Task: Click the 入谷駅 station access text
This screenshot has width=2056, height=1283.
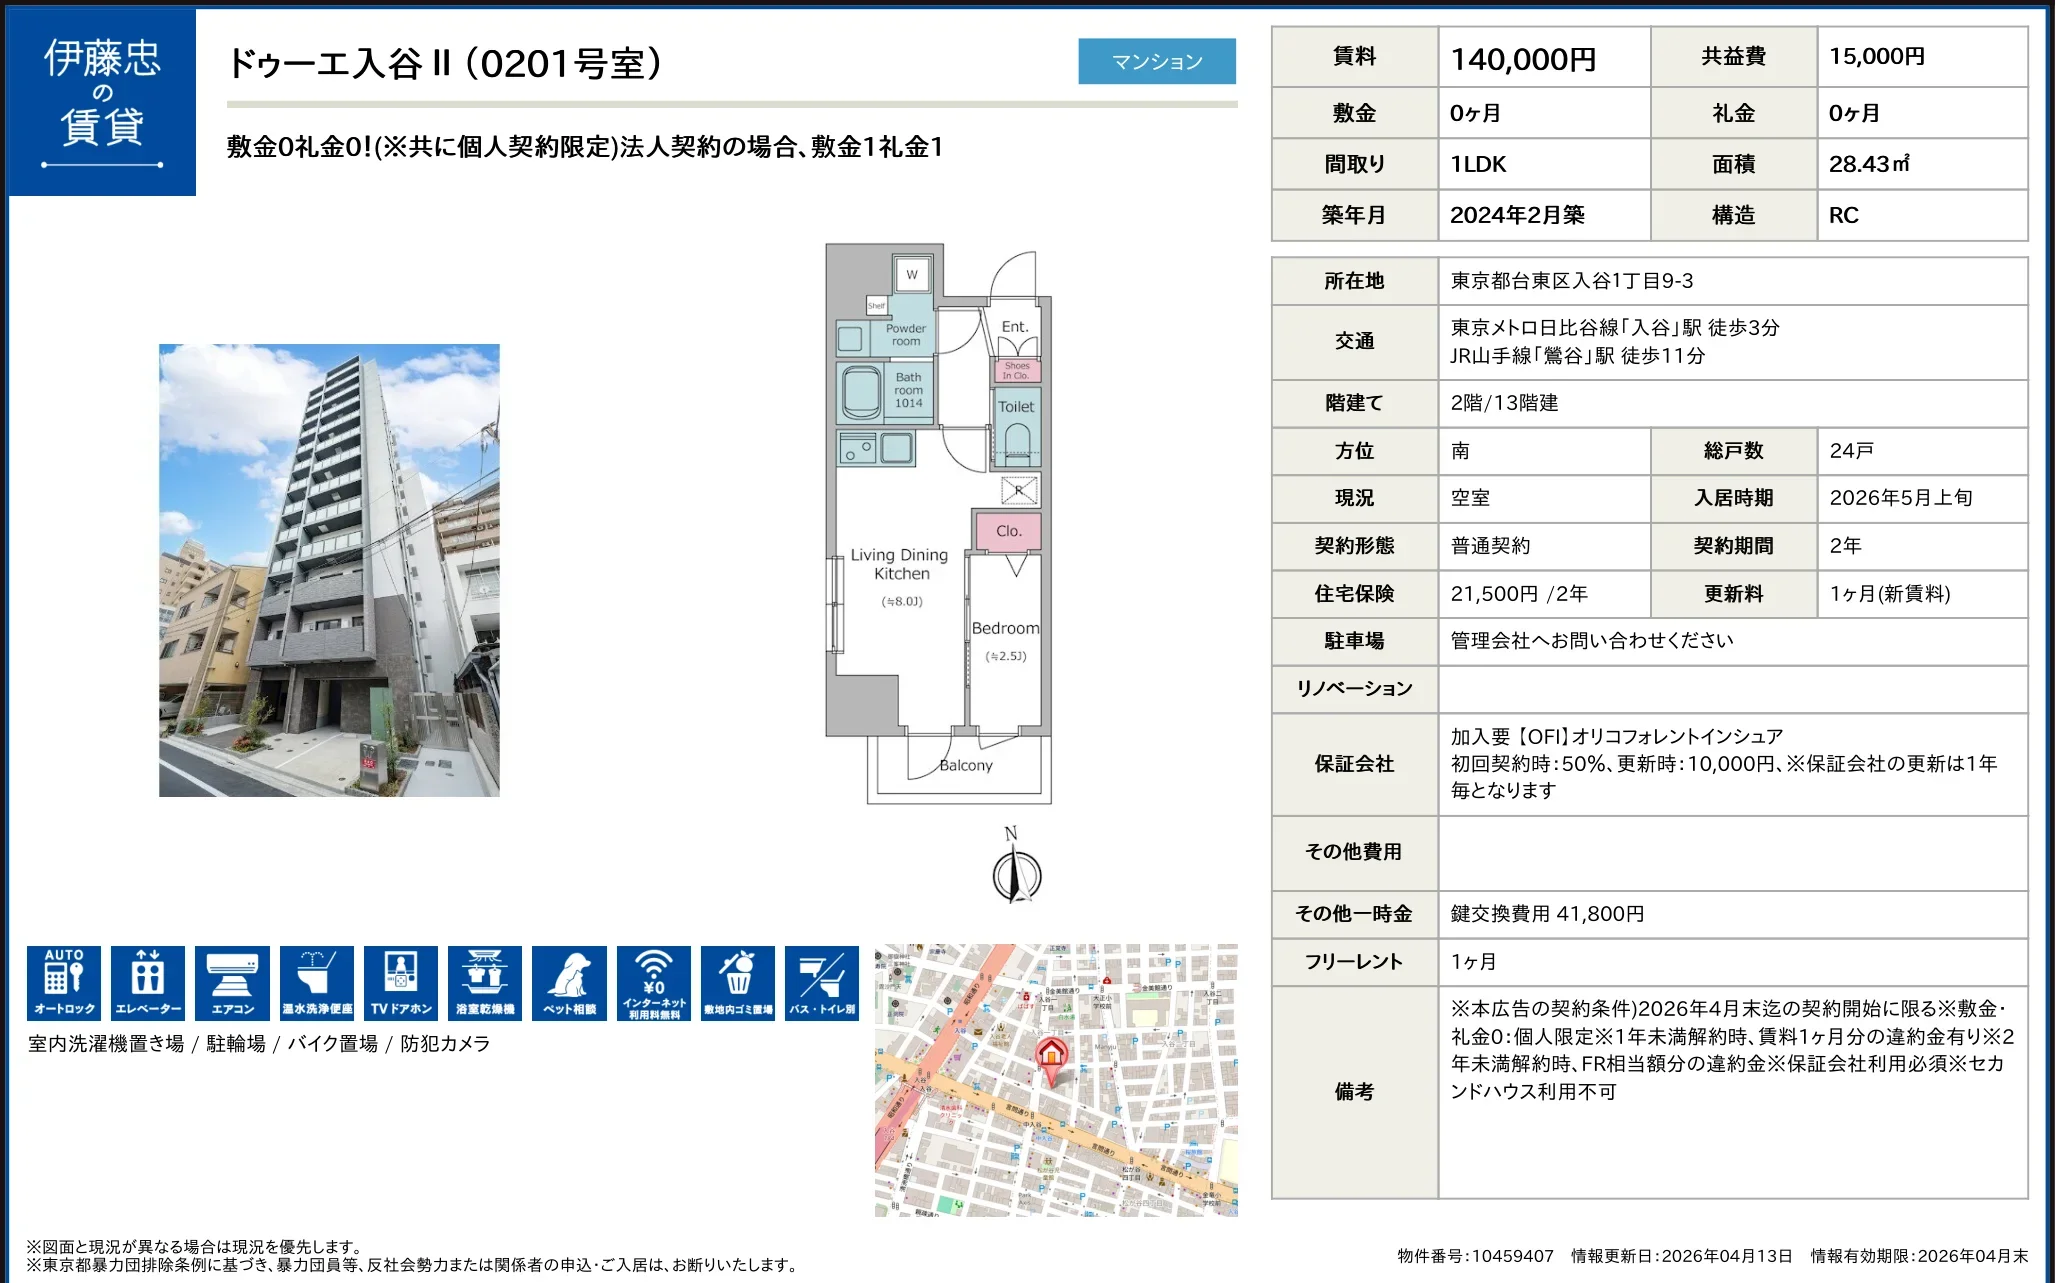Action: (x=1614, y=328)
